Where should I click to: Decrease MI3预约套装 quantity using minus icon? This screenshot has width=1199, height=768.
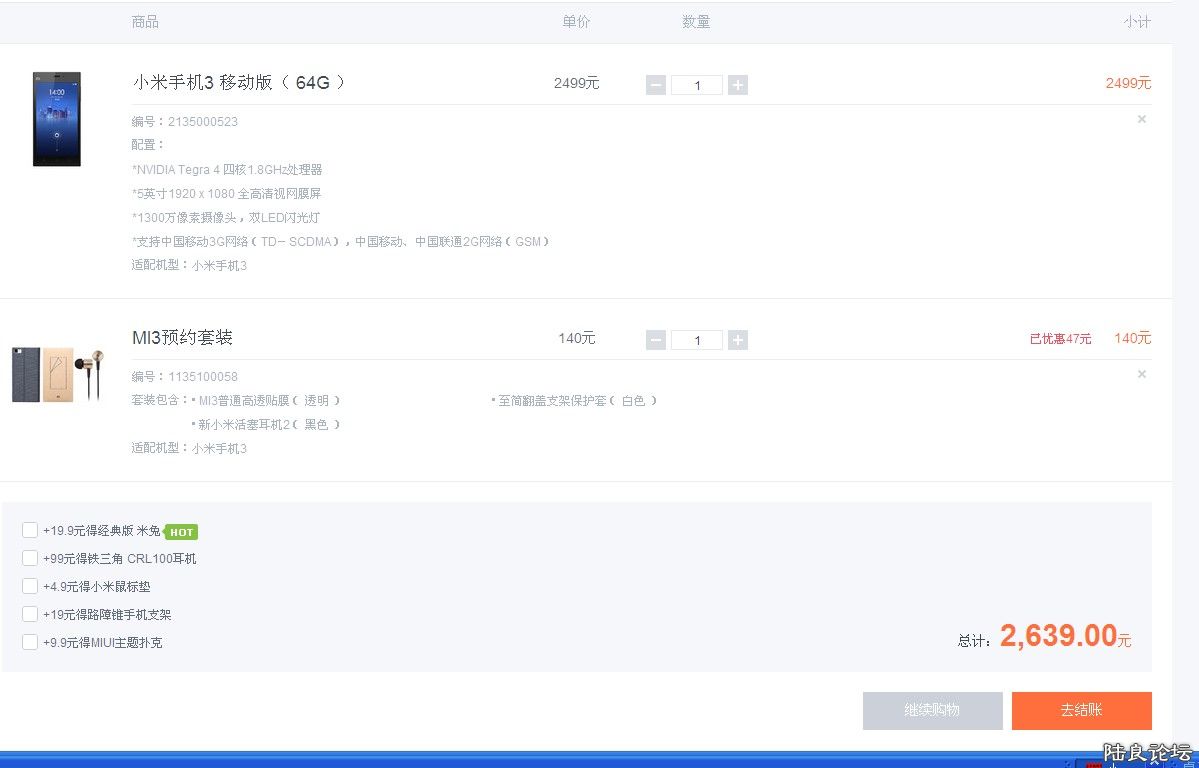(656, 340)
